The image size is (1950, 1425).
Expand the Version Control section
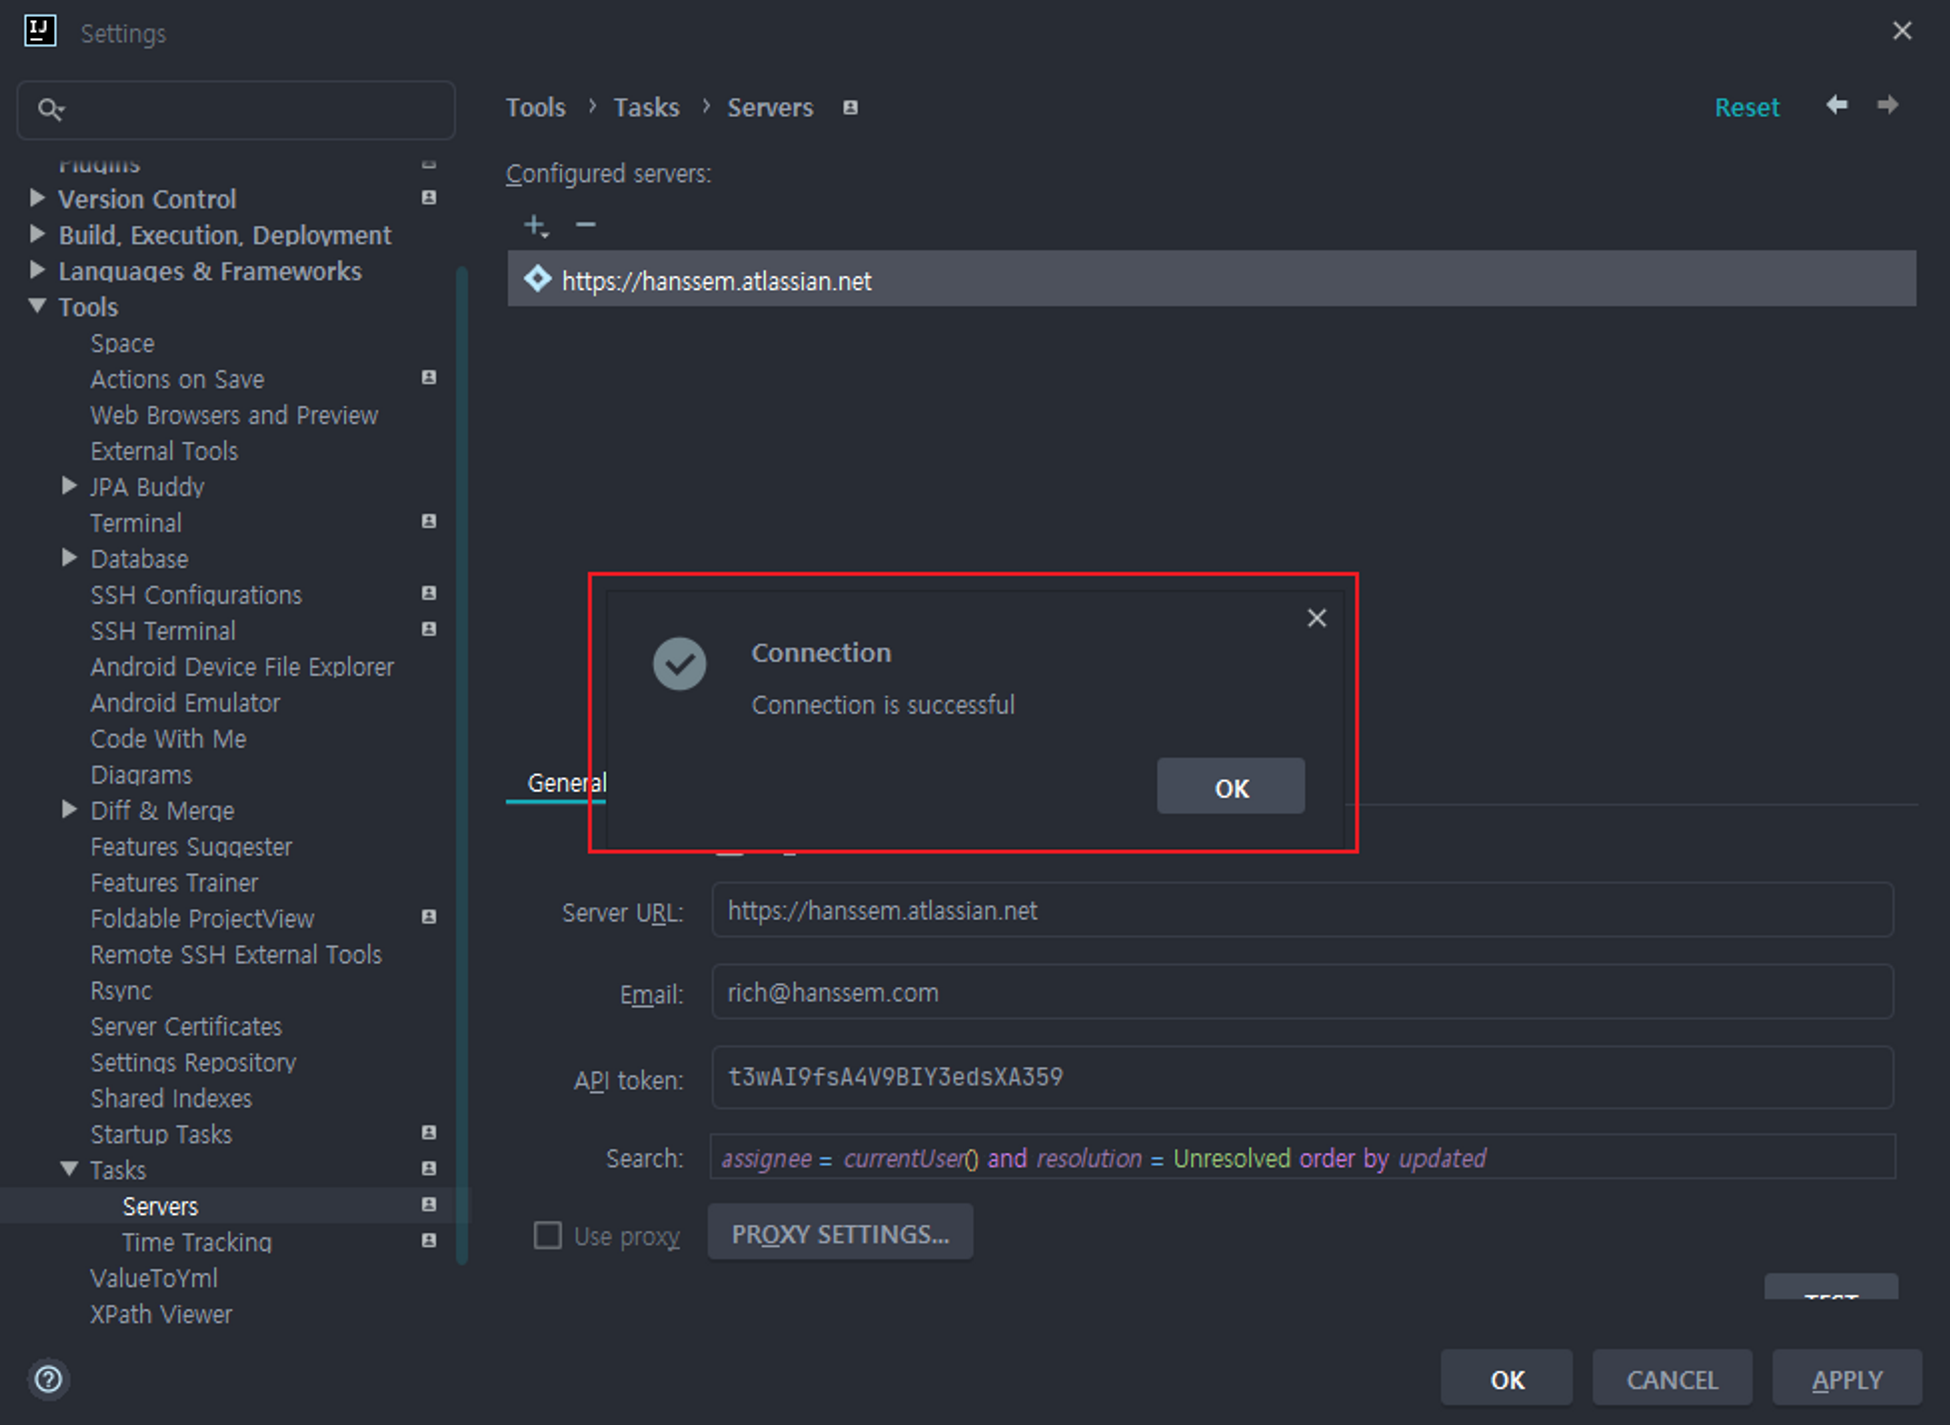[38, 198]
